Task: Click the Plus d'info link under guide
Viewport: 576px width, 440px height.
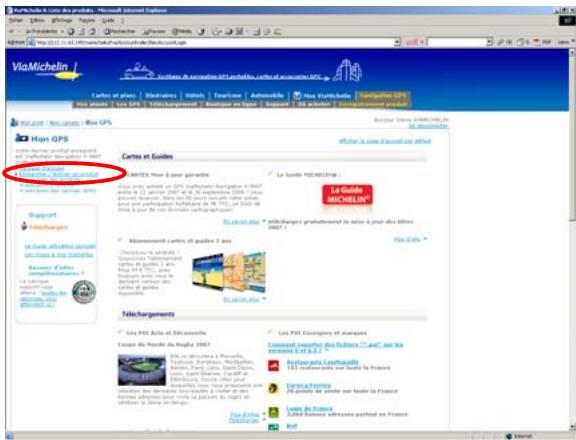Action: (x=407, y=239)
